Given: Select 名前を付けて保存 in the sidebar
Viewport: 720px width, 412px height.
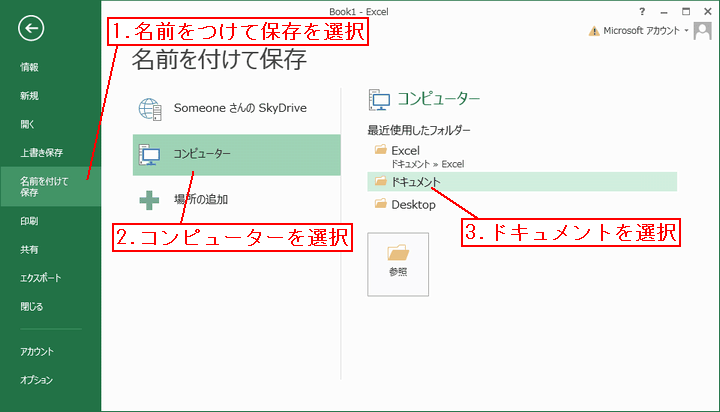Looking at the screenshot, I should pos(51,186).
